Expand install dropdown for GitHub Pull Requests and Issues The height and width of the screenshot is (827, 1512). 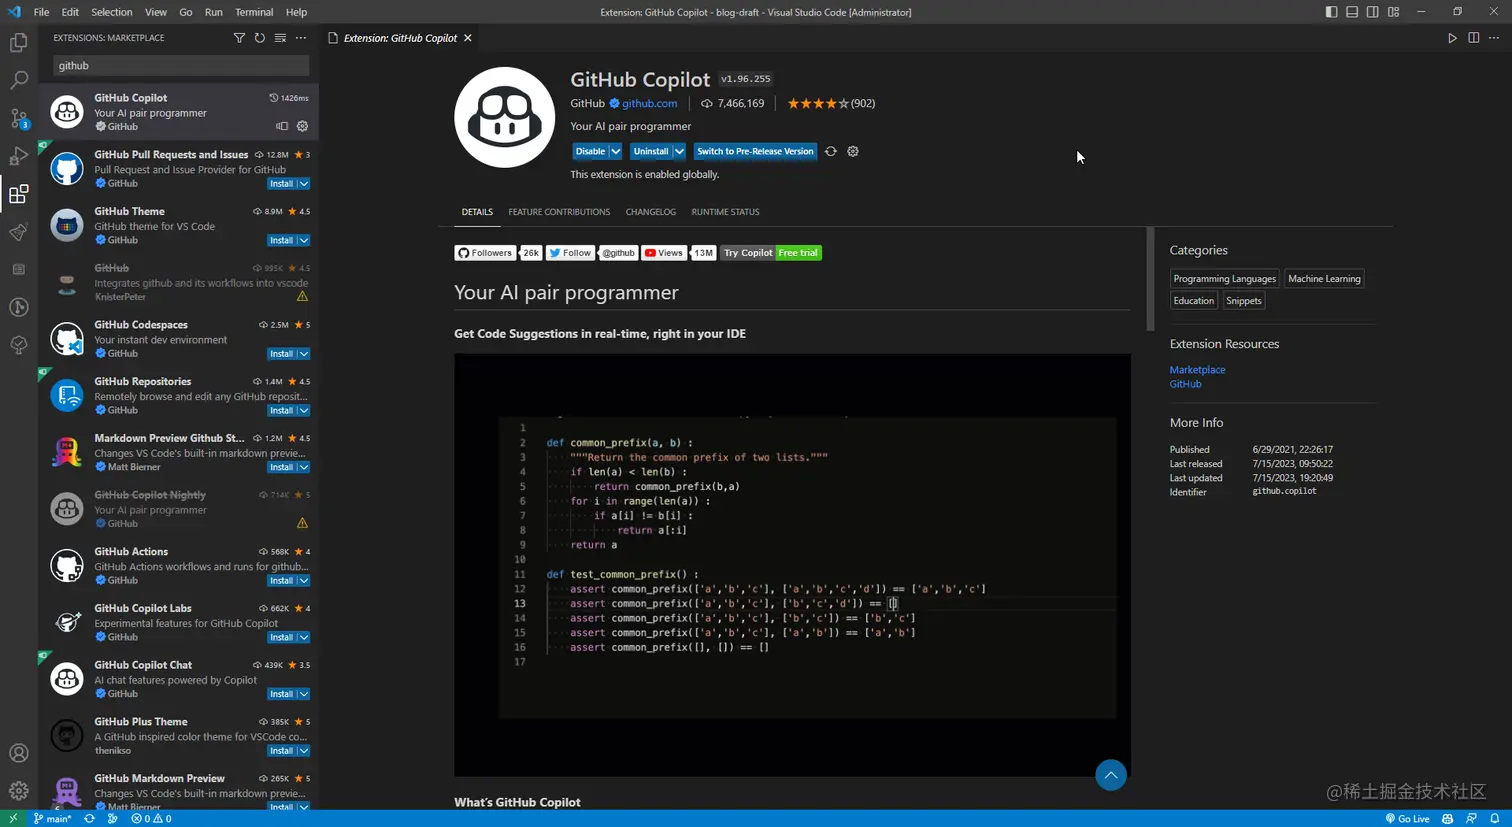(304, 184)
